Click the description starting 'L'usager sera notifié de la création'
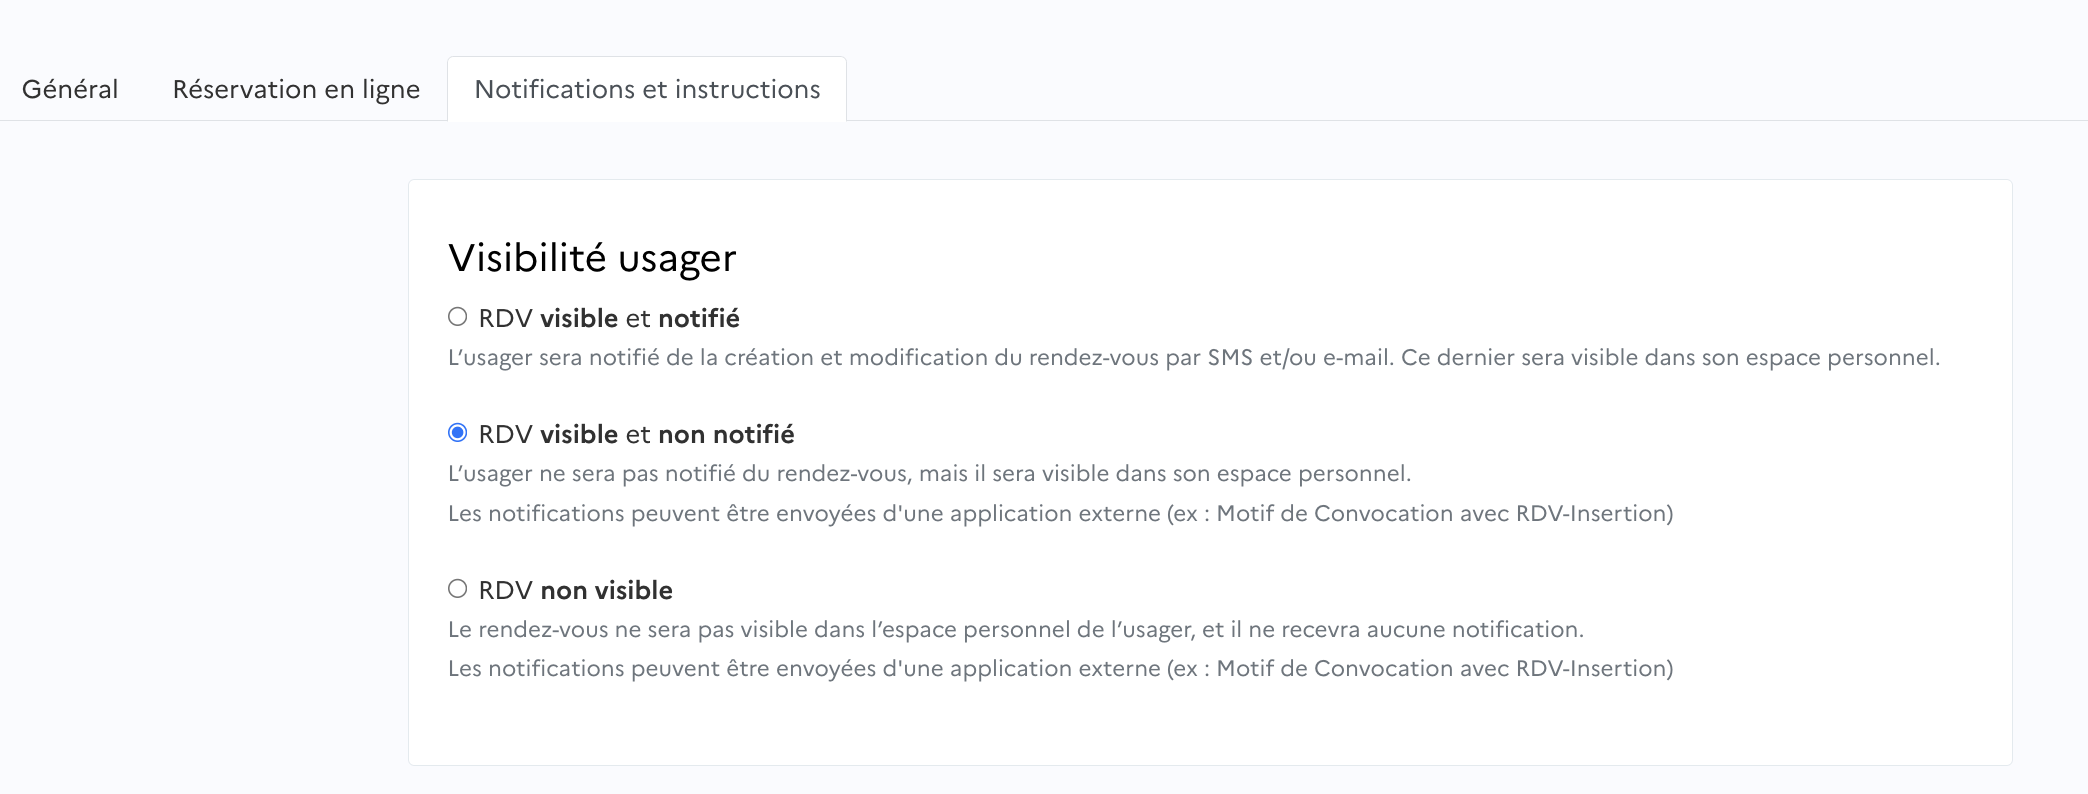The height and width of the screenshot is (794, 2088). (x=1193, y=357)
